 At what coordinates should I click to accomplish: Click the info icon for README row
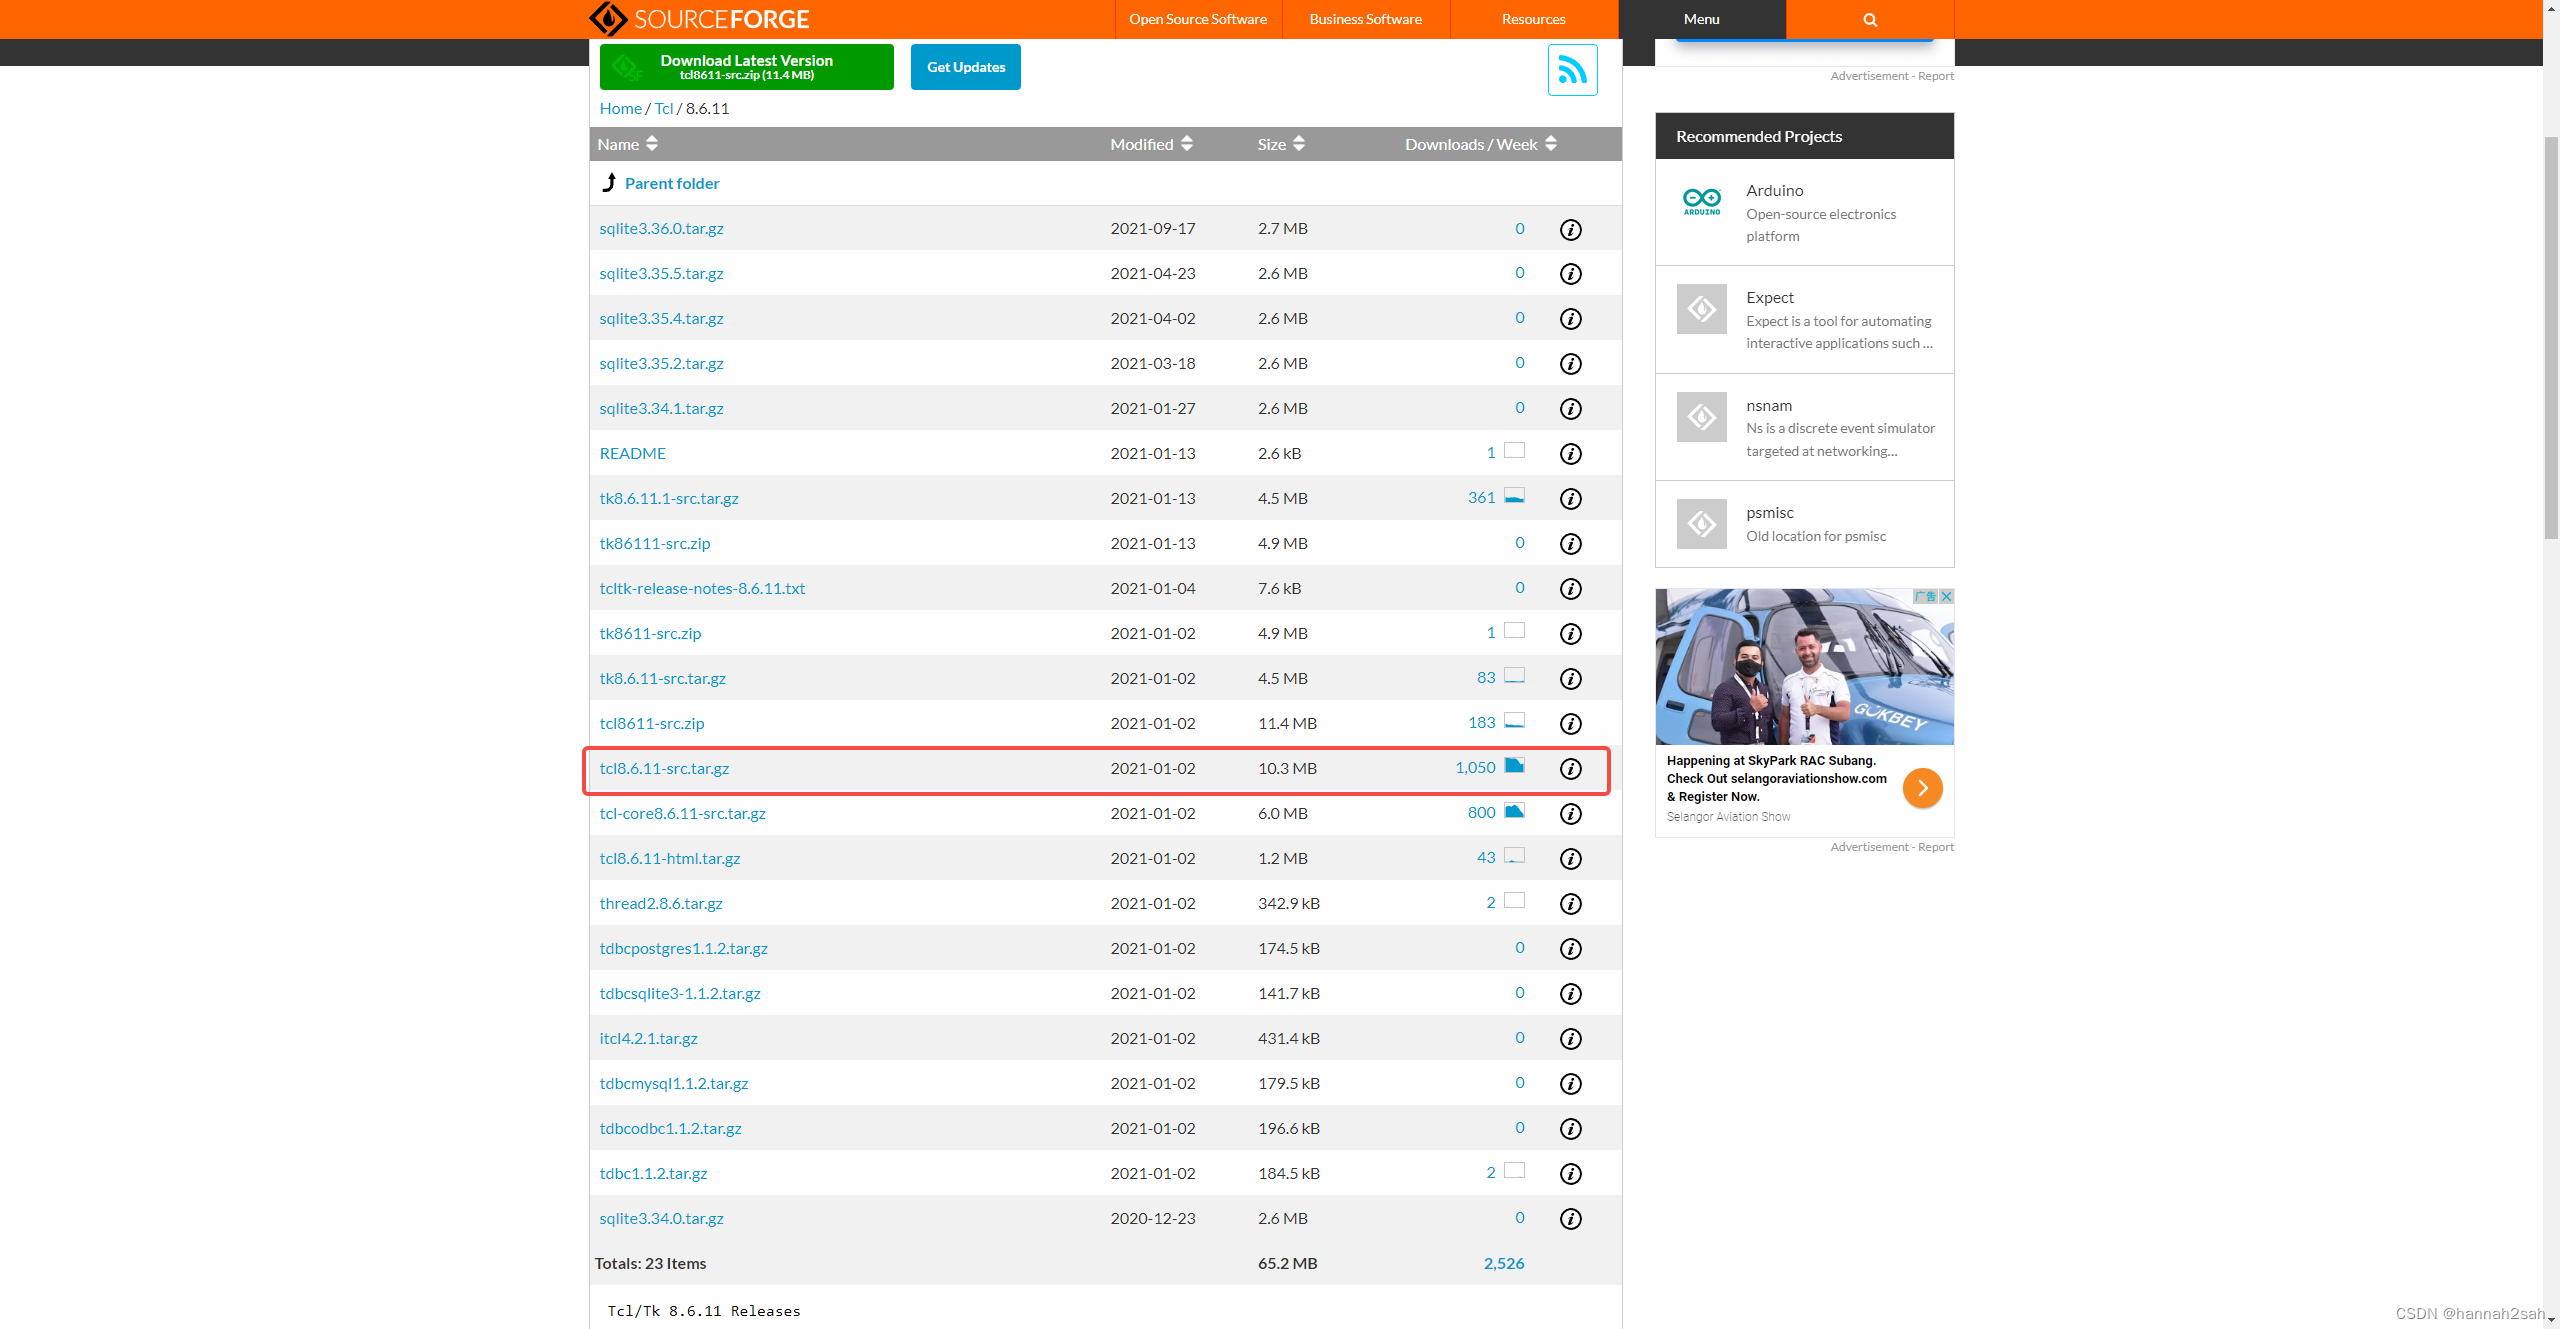[1570, 454]
